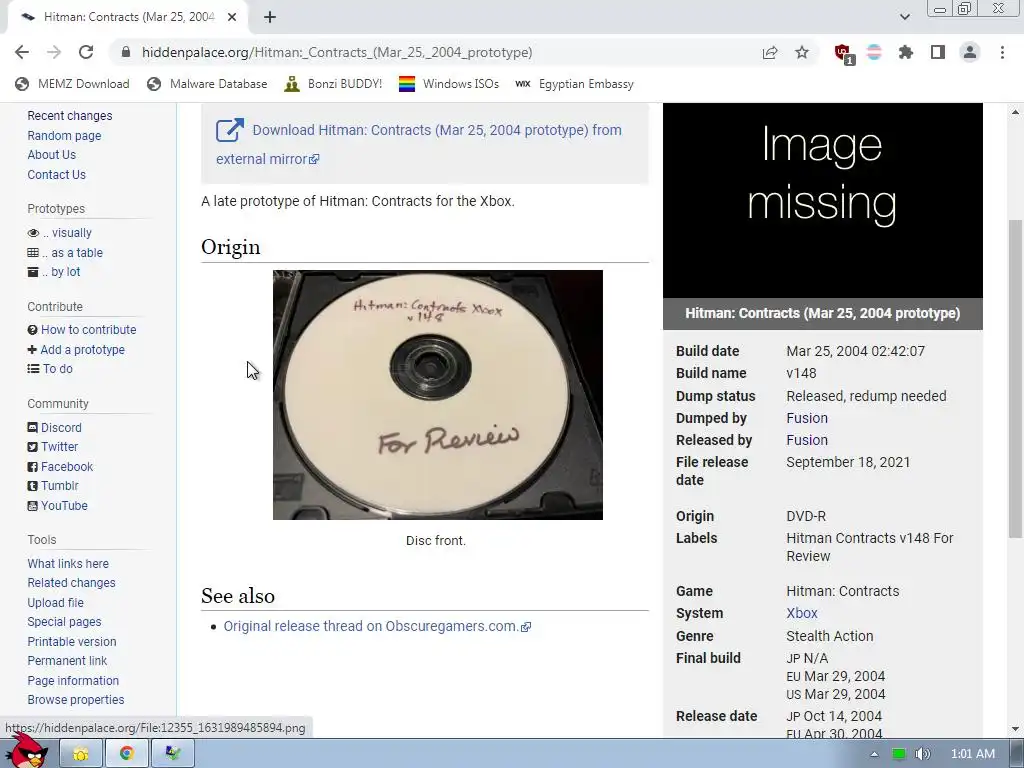Click the transgender flag extension icon

click(874, 52)
